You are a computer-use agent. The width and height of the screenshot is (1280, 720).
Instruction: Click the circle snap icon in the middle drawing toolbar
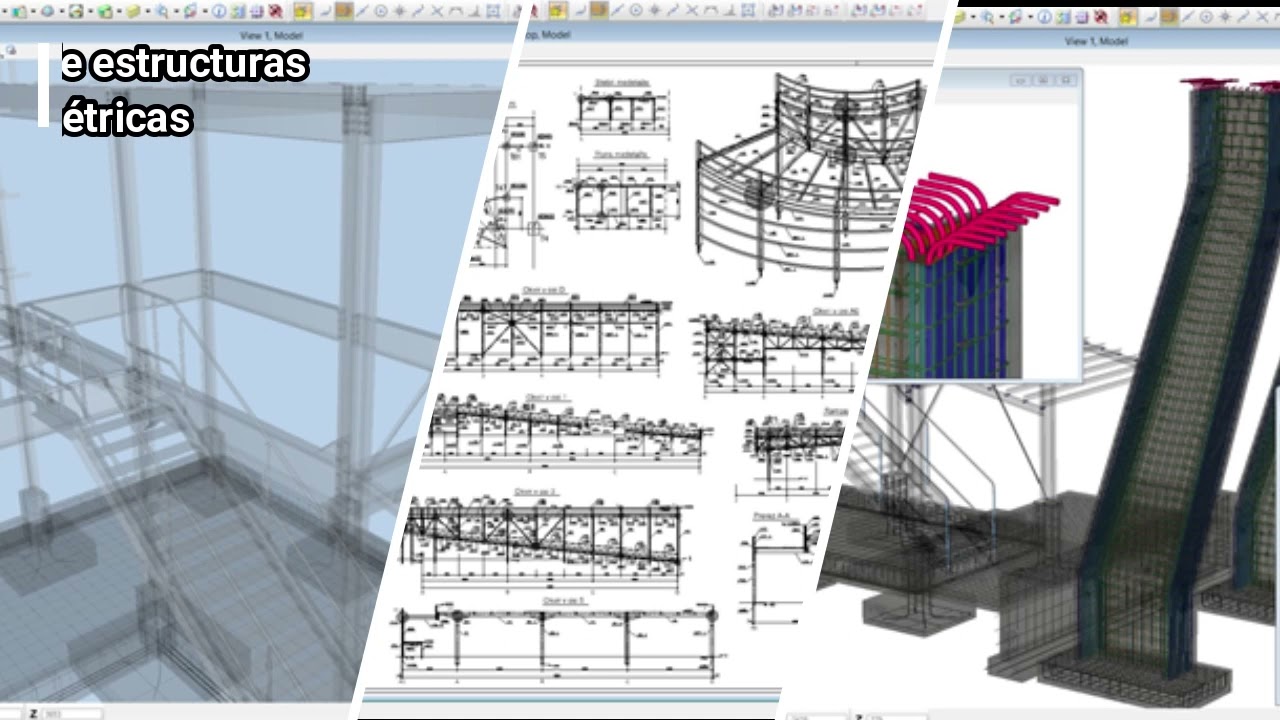tap(636, 11)
